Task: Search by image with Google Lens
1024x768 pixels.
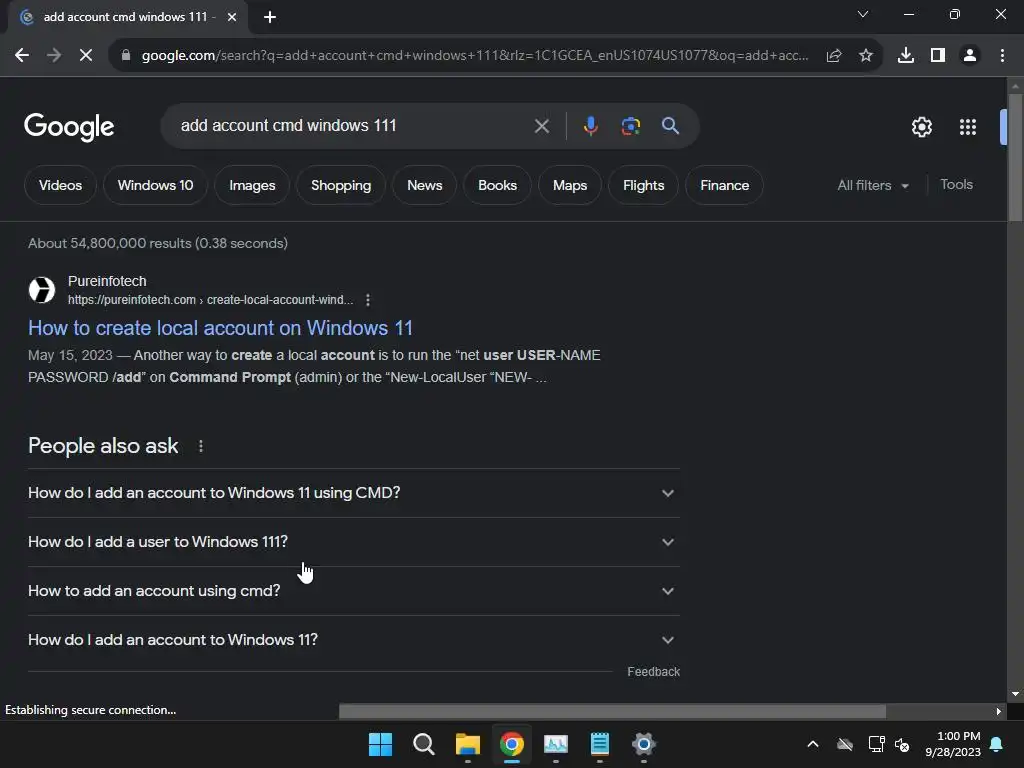Action: [631, 126]
